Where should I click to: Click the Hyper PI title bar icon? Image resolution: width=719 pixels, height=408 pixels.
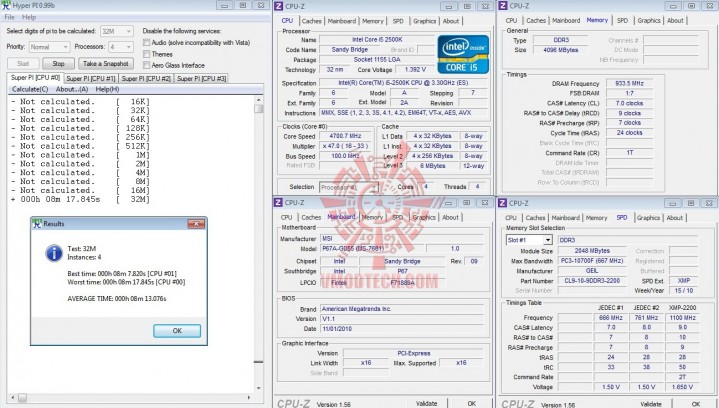click(6, 6)
